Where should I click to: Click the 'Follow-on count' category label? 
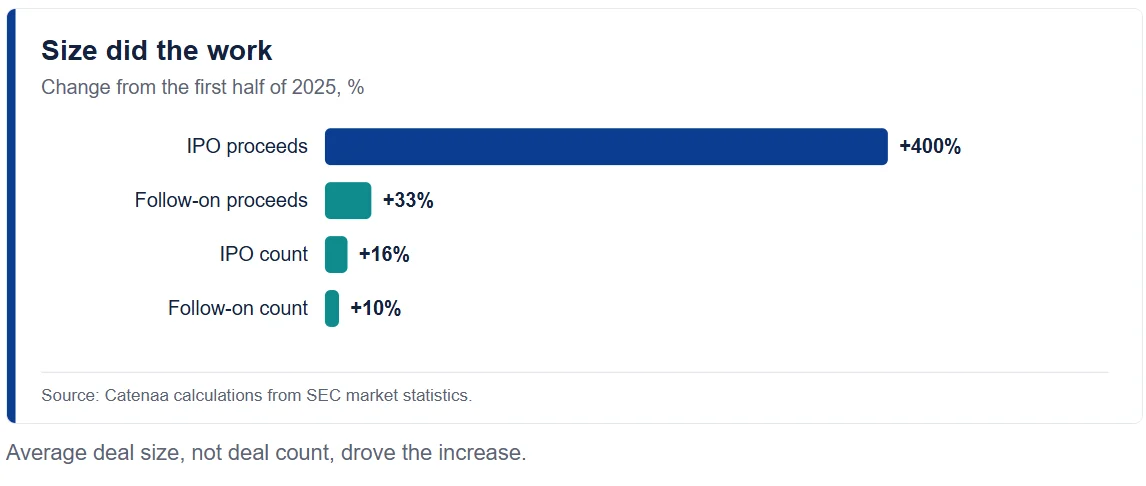tap(238, 308)
